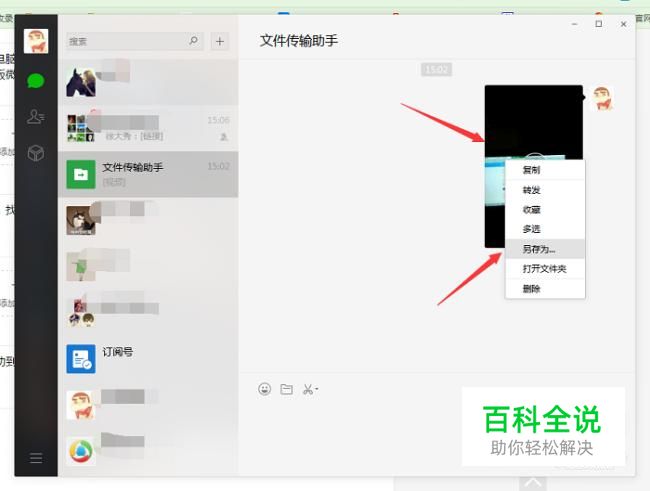Choose 删除 in the context menu
The width and height of the screenshot is (650, 491).
pyautogui.click(x=545, y=289)
